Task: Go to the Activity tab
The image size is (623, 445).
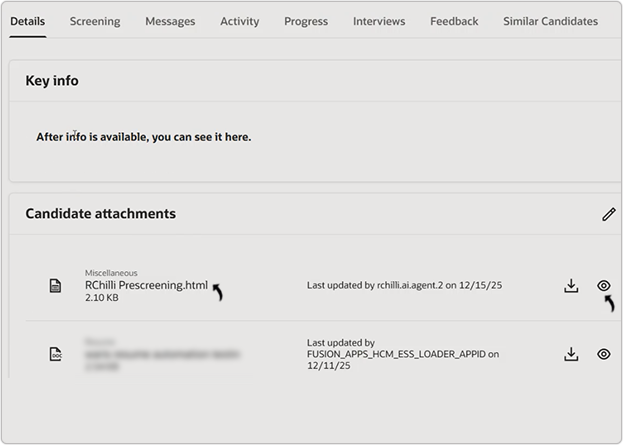Action: coord(239,21)
